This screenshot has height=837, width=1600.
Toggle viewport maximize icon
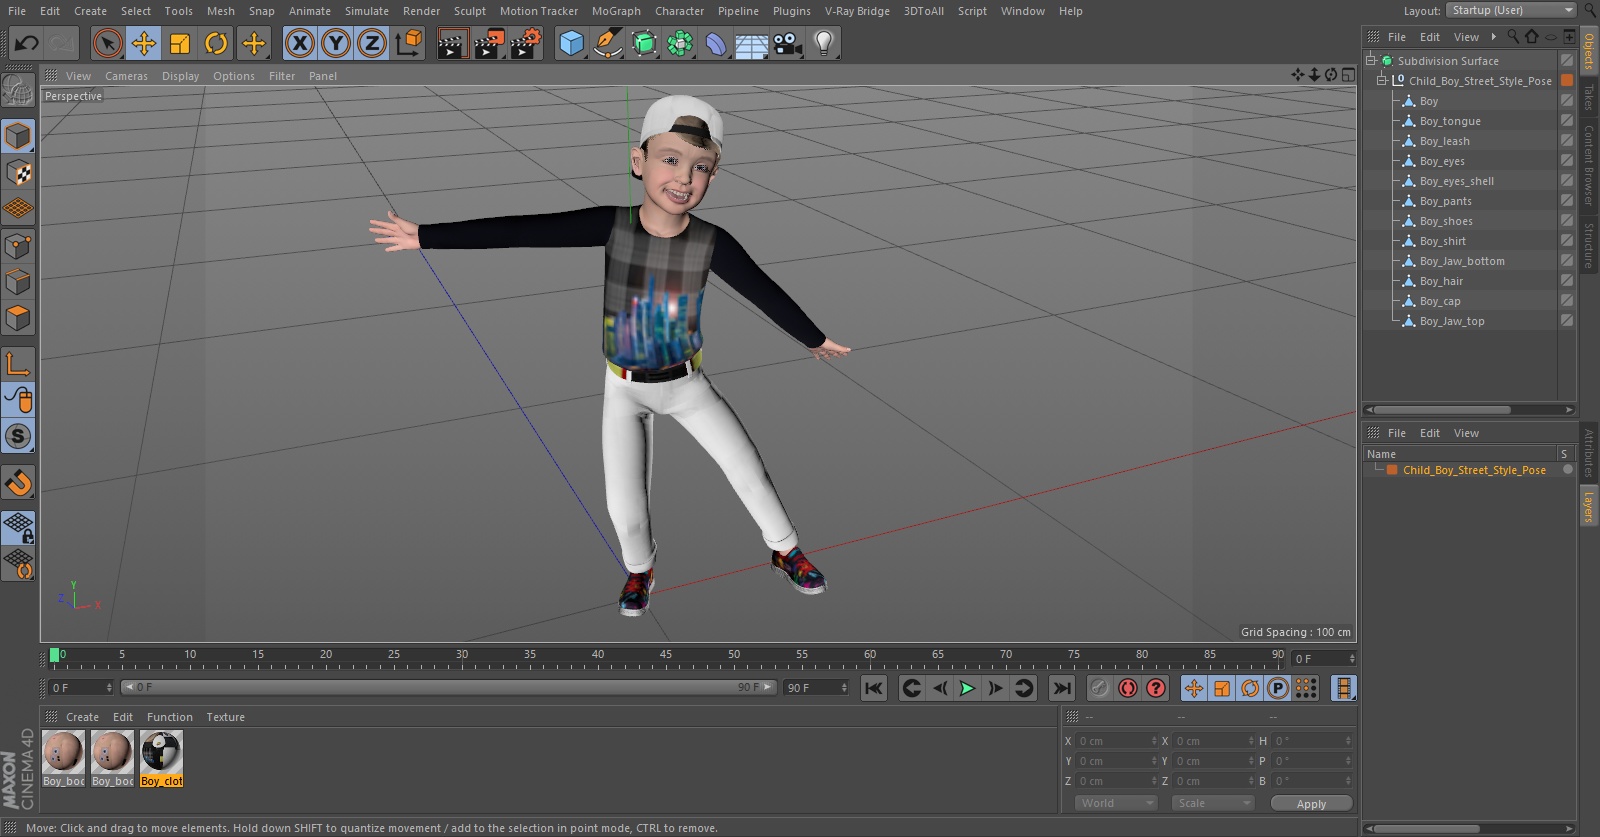click(1348, 75)
